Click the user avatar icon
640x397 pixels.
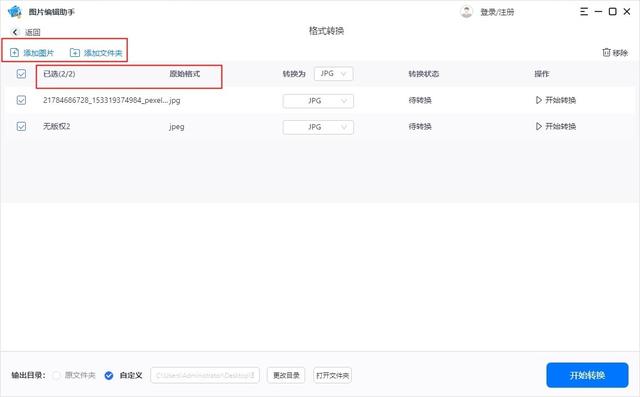pos(466,12)
